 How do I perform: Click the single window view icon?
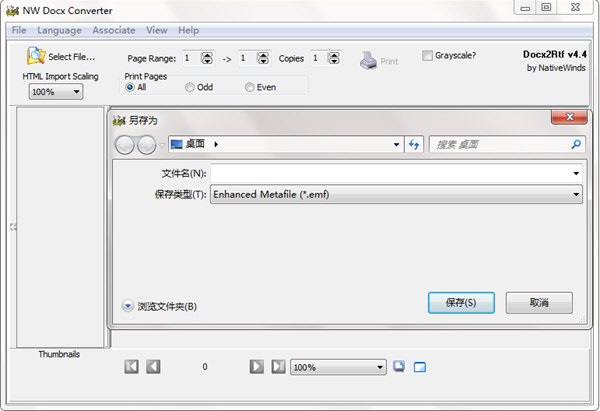pos(420,367)
